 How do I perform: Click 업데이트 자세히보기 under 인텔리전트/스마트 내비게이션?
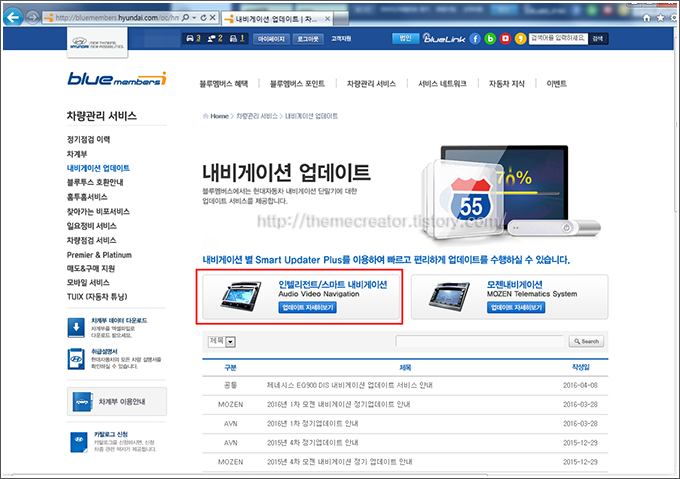tap(307, 308)
